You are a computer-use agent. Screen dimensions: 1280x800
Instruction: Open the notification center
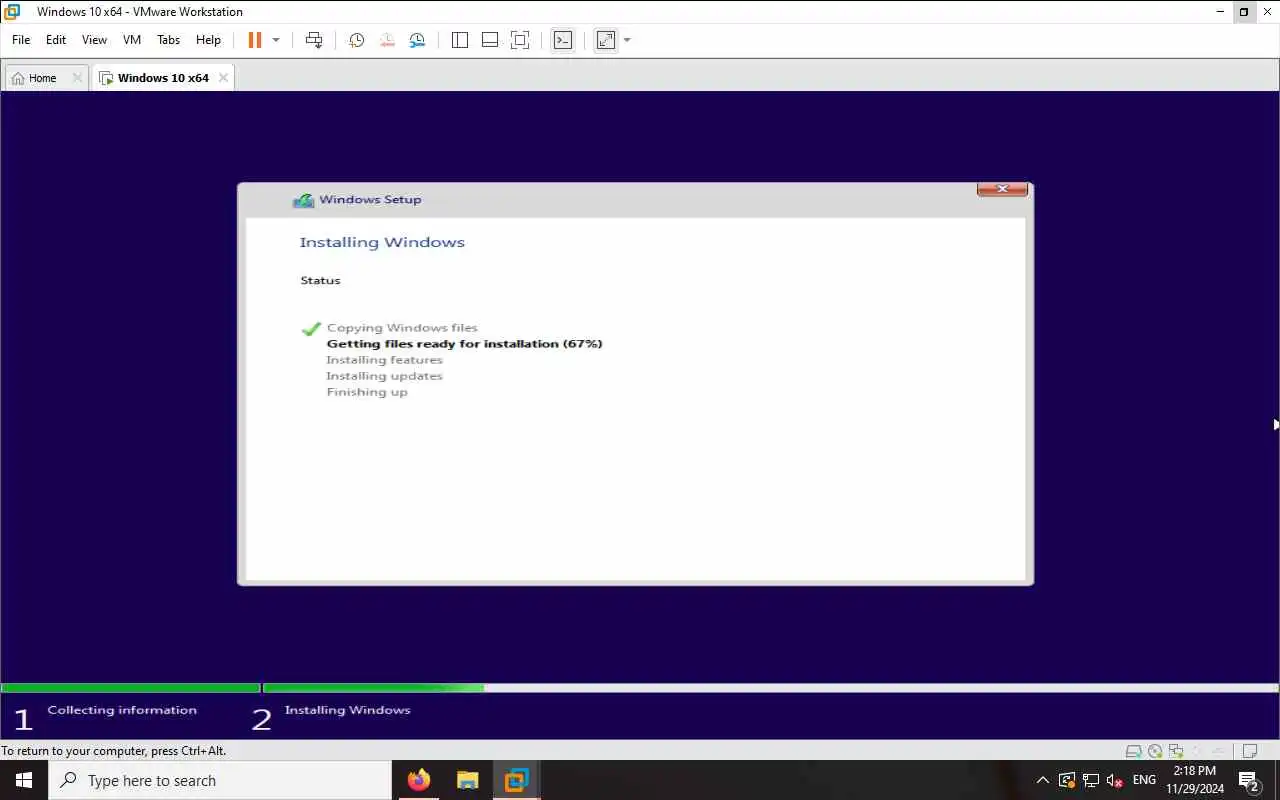(1250, 780)
